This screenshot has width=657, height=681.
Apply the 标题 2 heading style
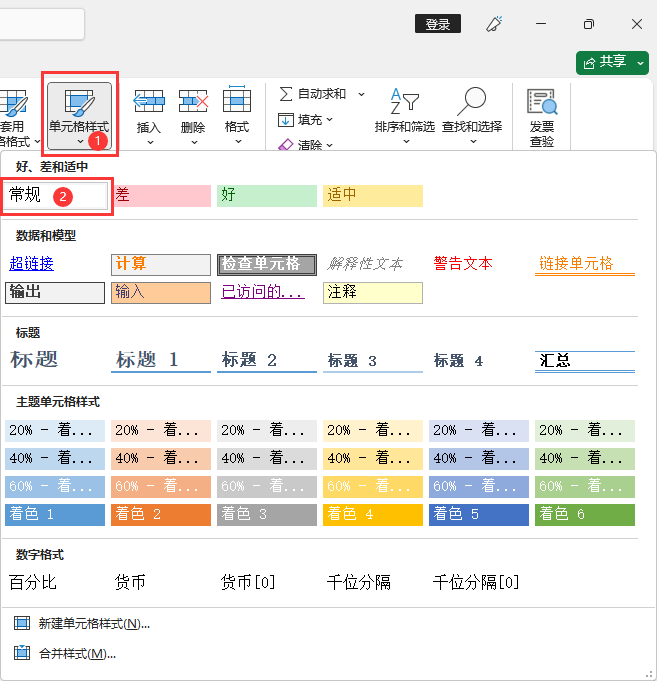[267, 361]
